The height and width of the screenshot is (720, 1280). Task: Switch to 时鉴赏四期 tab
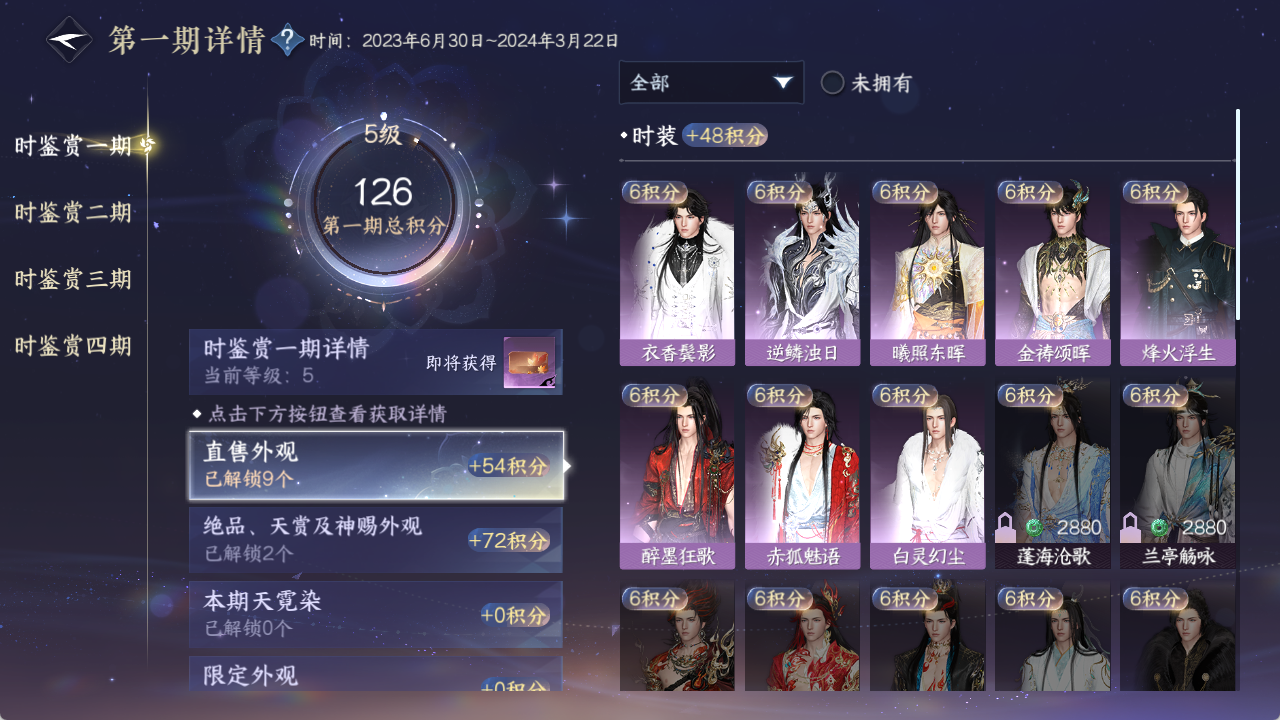tap(73, 346)
